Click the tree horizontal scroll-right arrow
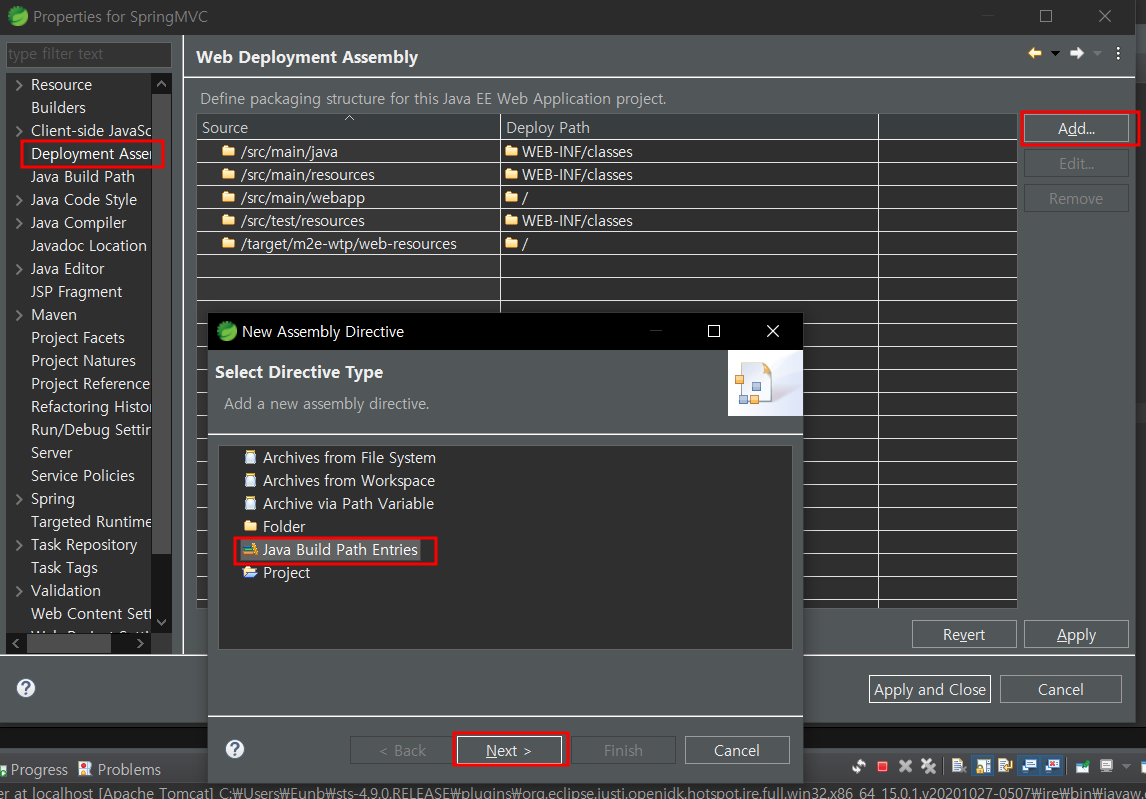Viewport: 1146px width, 799px height. point(140,643)
